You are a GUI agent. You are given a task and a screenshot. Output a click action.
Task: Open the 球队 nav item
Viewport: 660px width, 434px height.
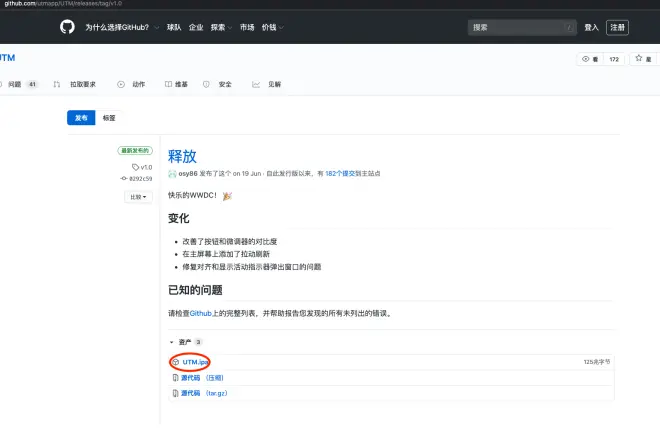(x=174, y=27)
